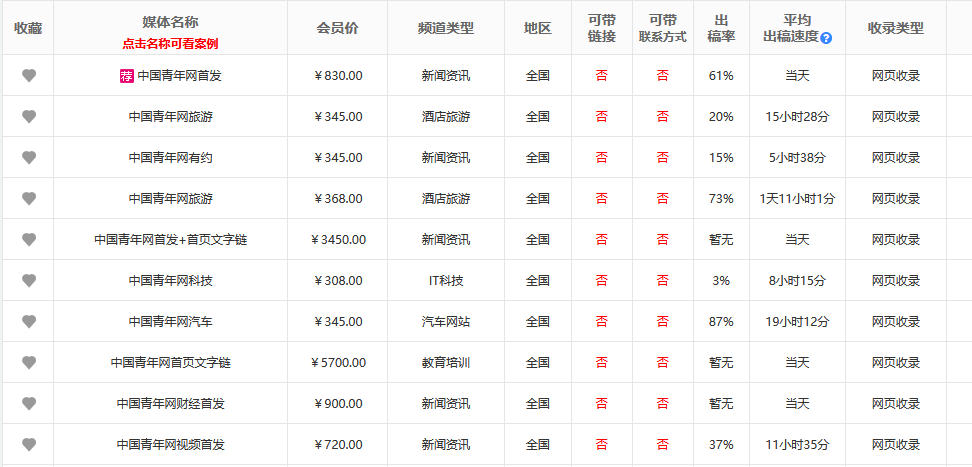Viewport: 972px width, 467px height.
Task: View the 中国青年网财经首发 case link
Action: coord(170,404)
